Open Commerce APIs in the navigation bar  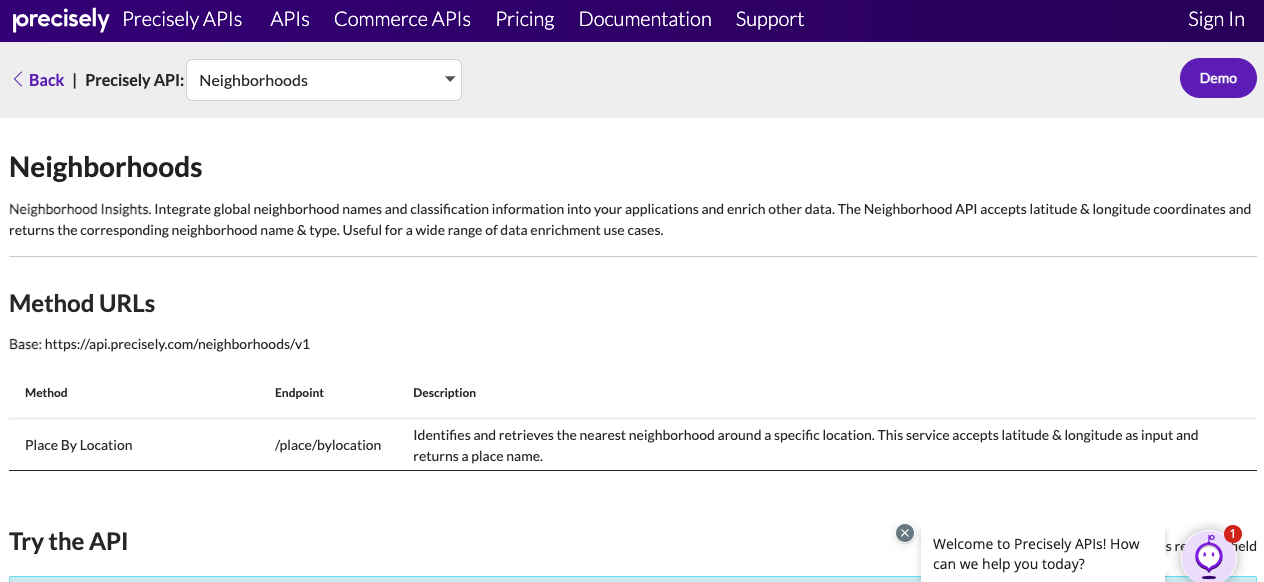(402, 20)
